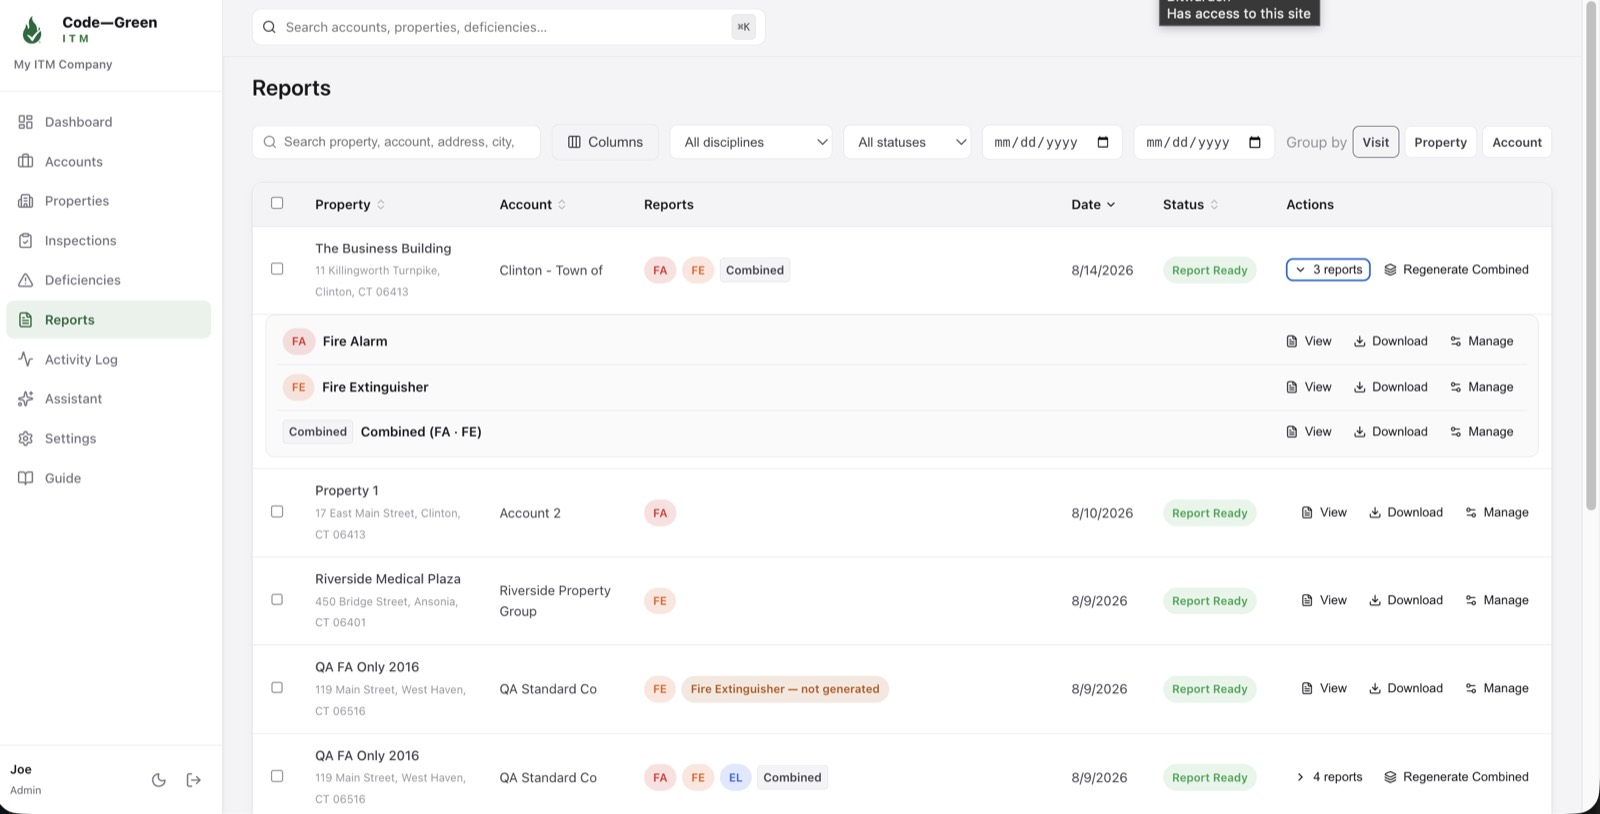1600x814 pixels.
Task: Manage the Riverside Medical Plaza report
Action: 1497,600
